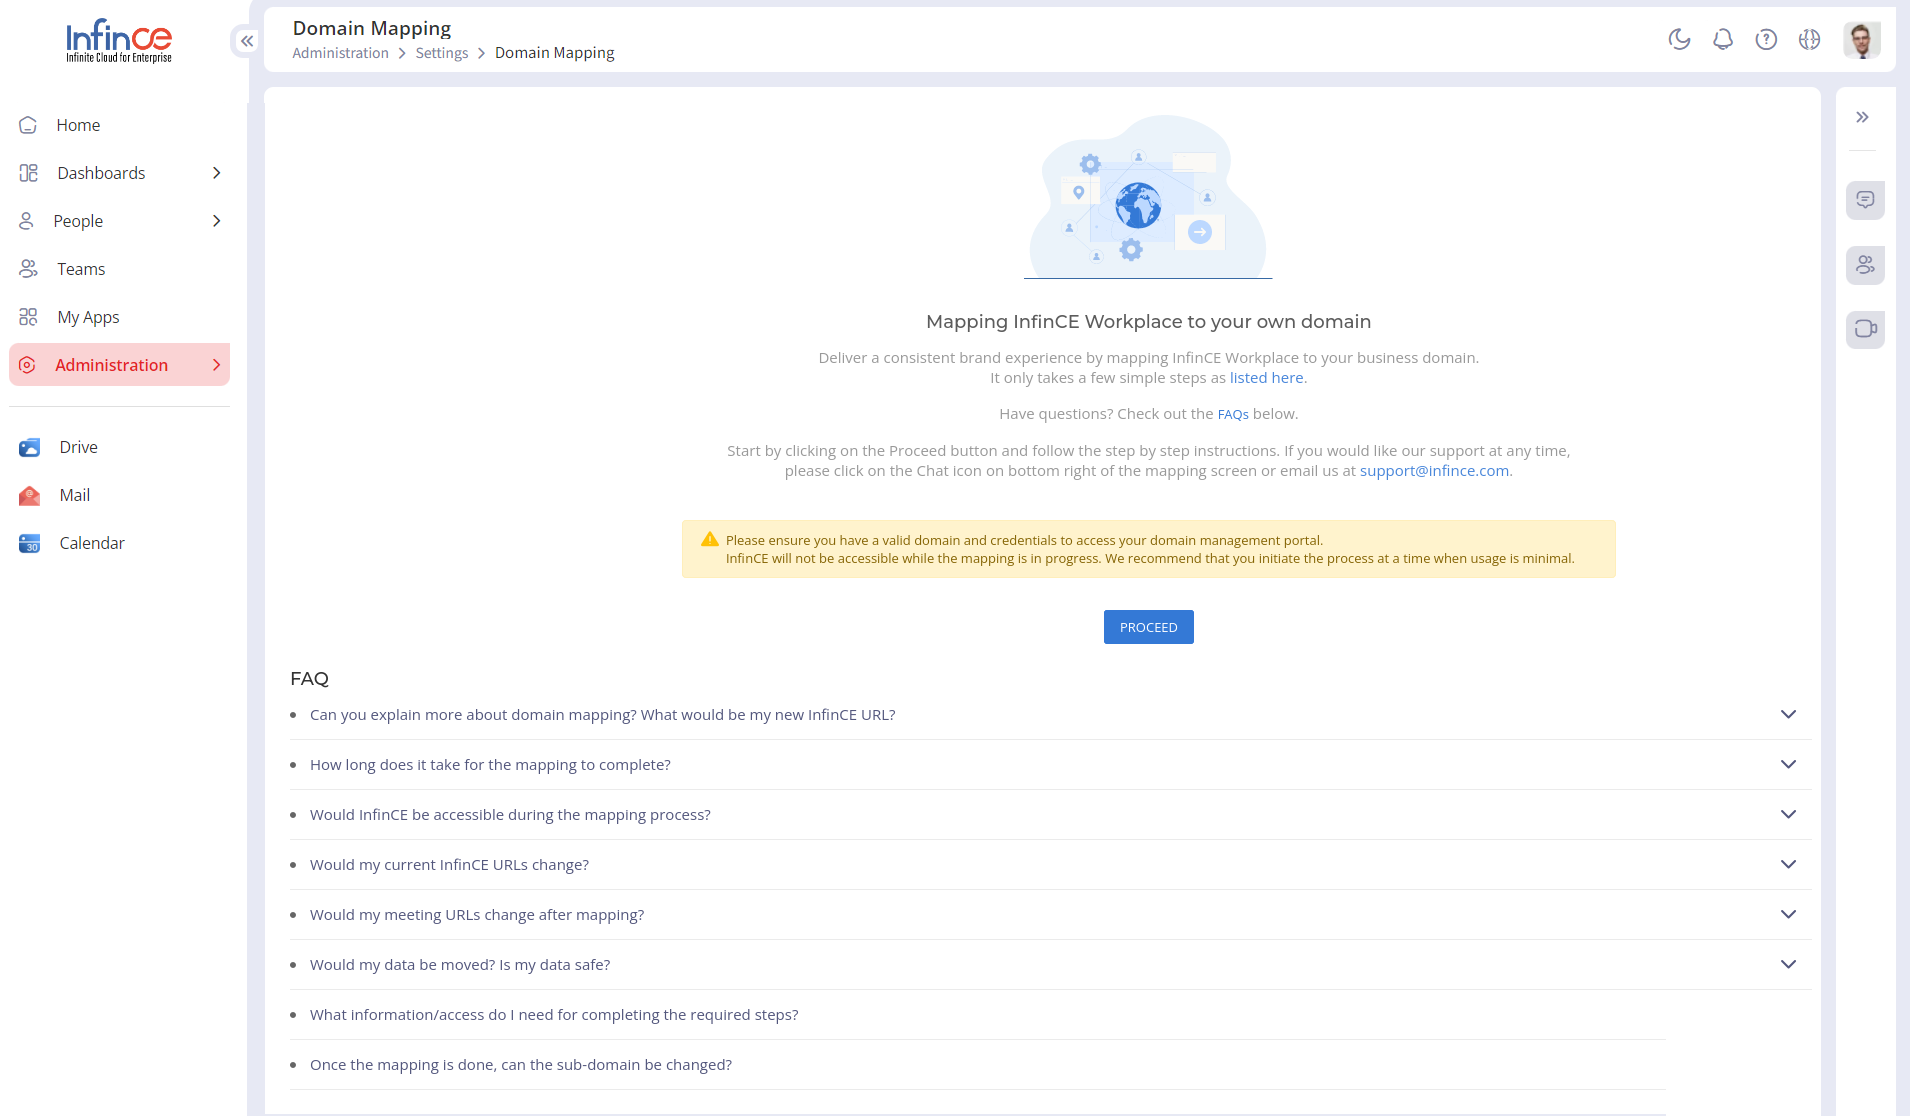Image resolution: width=1910 pixels, height=1116 pixels.
Task: Open the user profile avatar
Action: (1862, 40)
